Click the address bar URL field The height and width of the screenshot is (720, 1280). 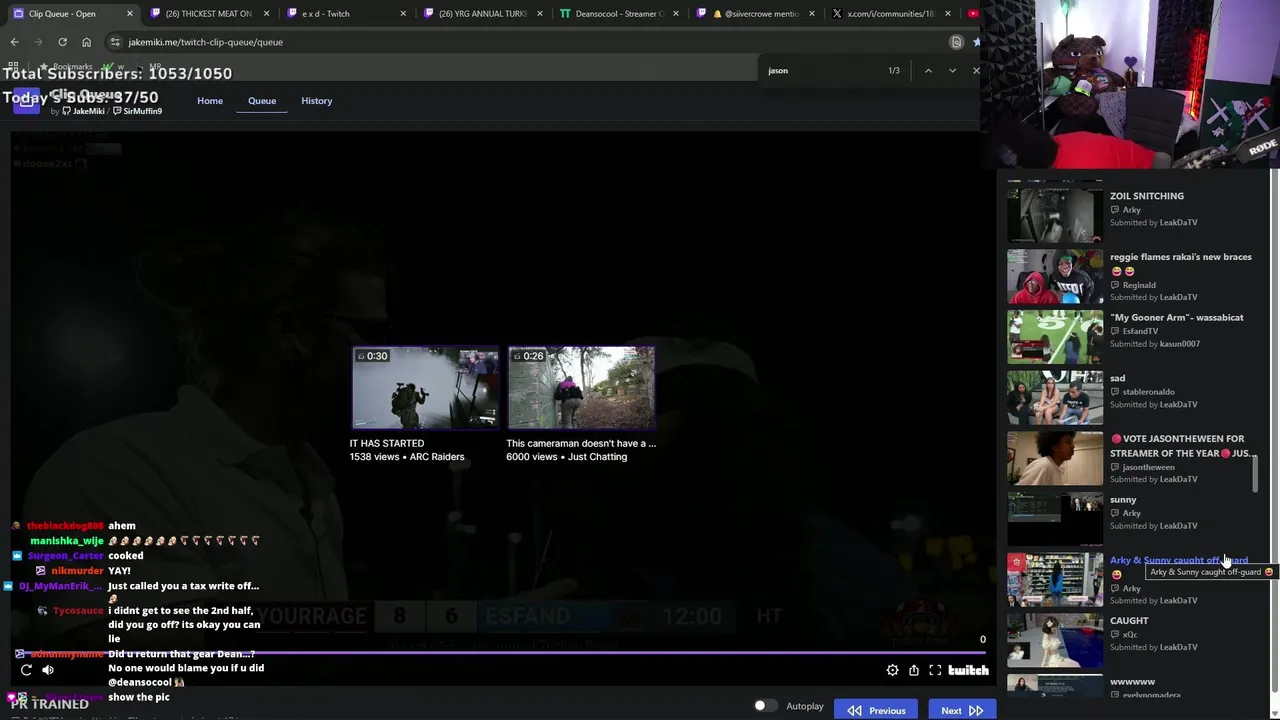click(x=530, y=42)
